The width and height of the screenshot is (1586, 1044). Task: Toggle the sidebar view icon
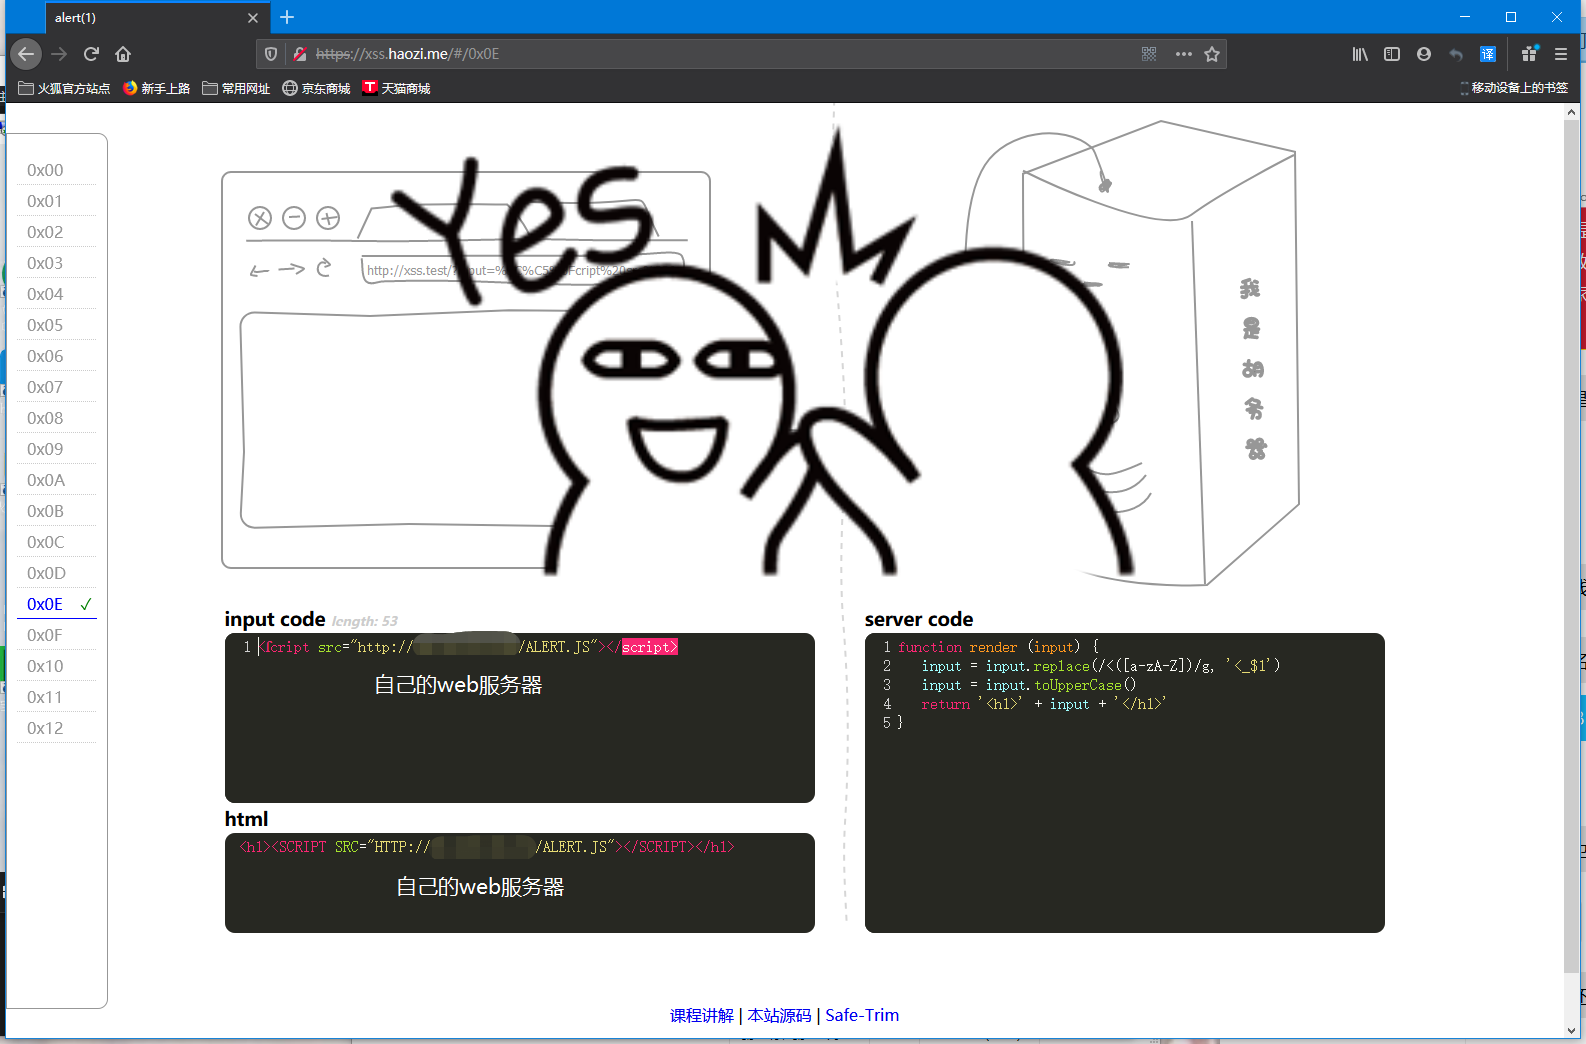(1392, 54)
